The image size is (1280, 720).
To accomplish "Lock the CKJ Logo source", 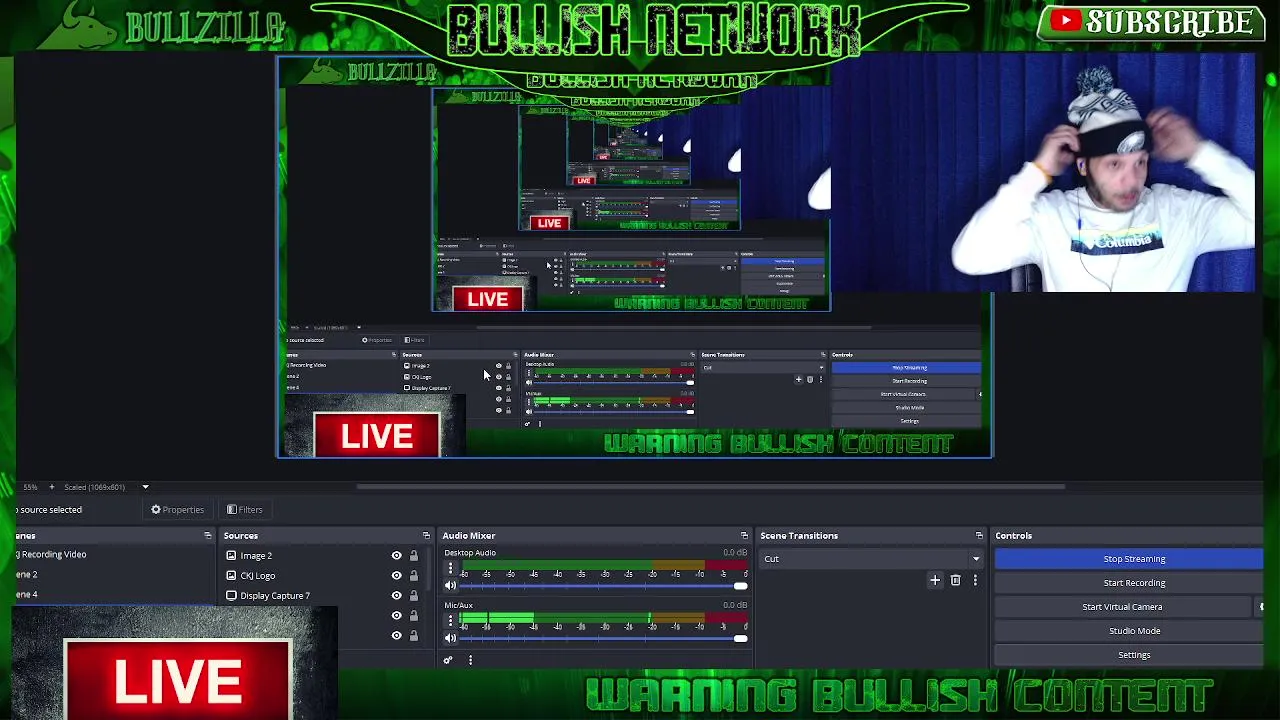I will pyautogui.click(x=413, y=576).
